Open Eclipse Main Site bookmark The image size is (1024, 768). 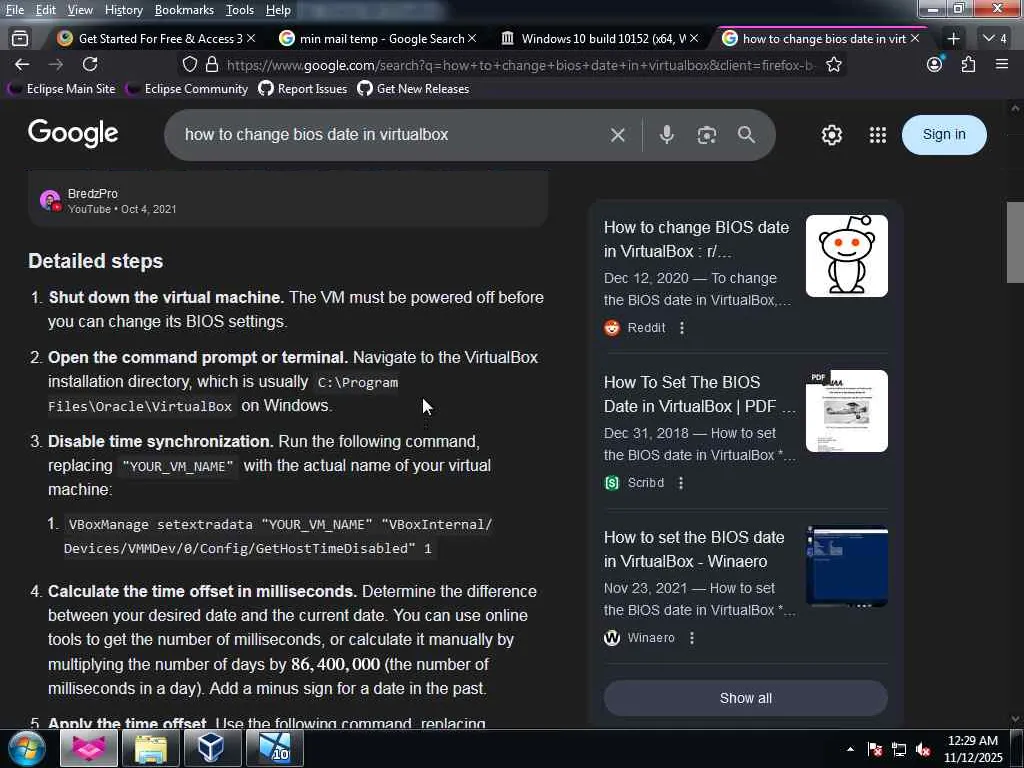pos(63,89)
